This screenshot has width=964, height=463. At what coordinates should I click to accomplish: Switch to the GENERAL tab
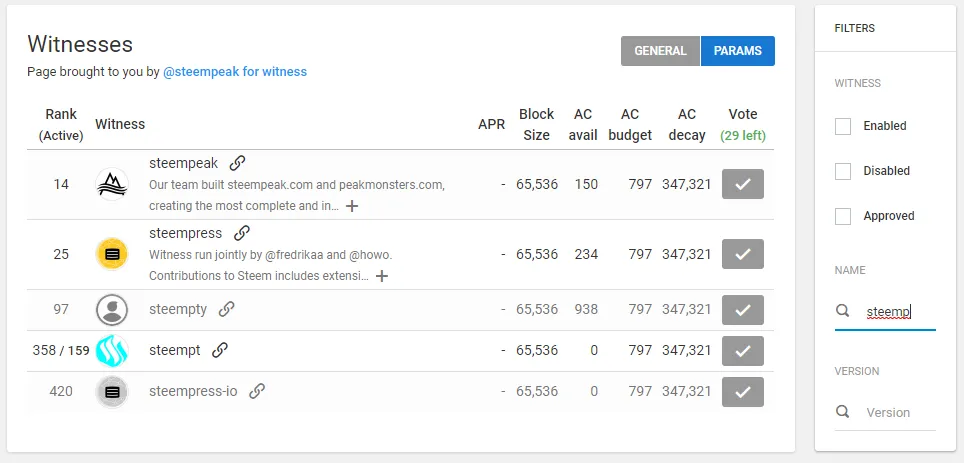click(x=660, y=51)
